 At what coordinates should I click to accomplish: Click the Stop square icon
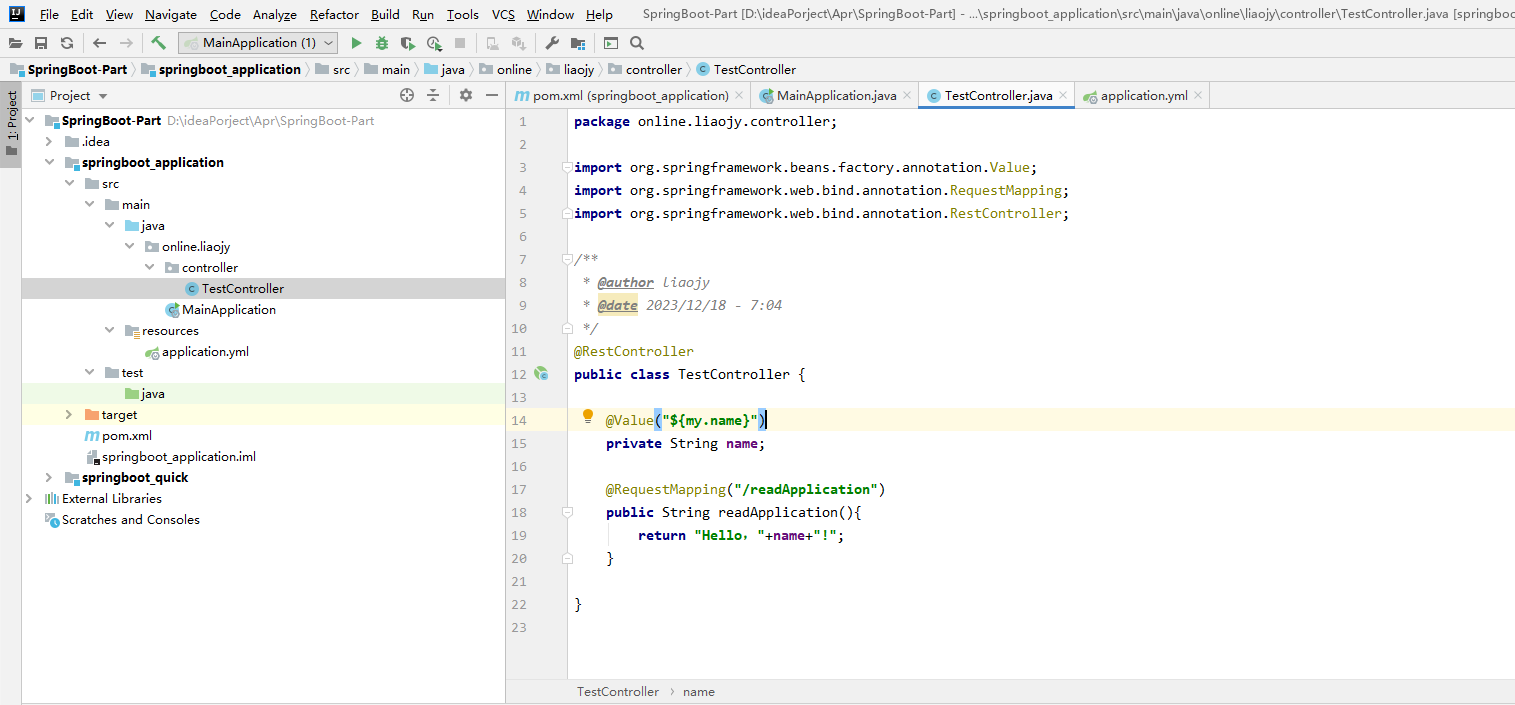460,43
